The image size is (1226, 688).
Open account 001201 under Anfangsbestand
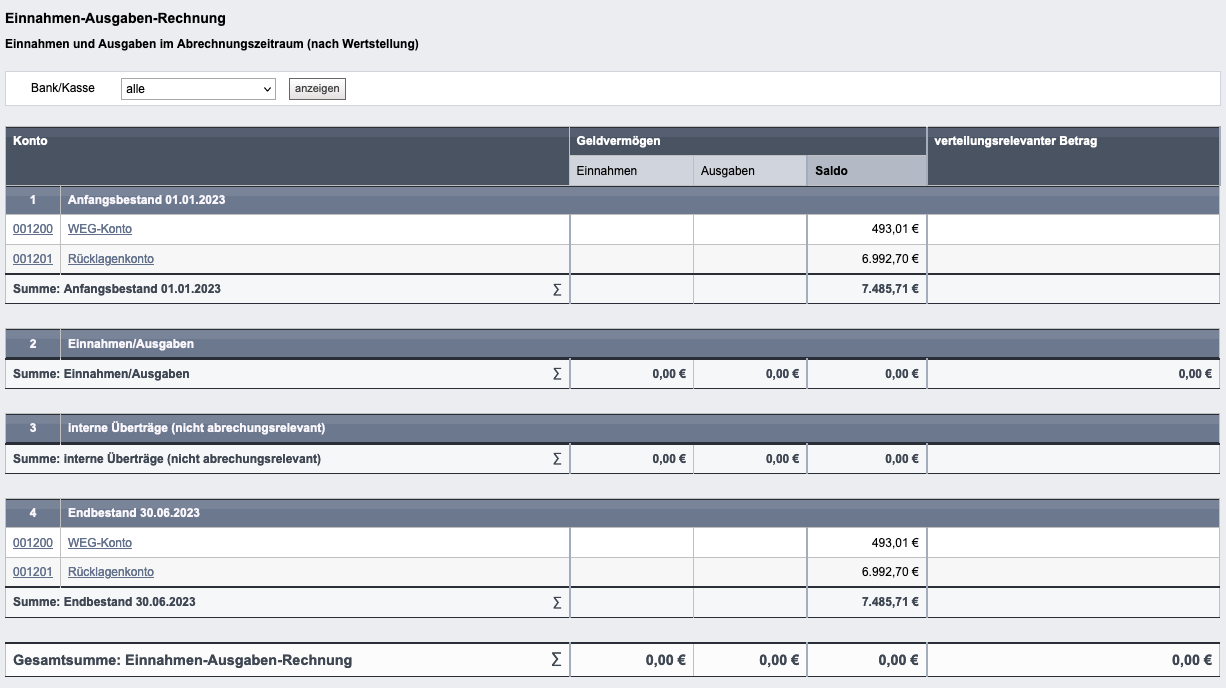tap(33, 259)
